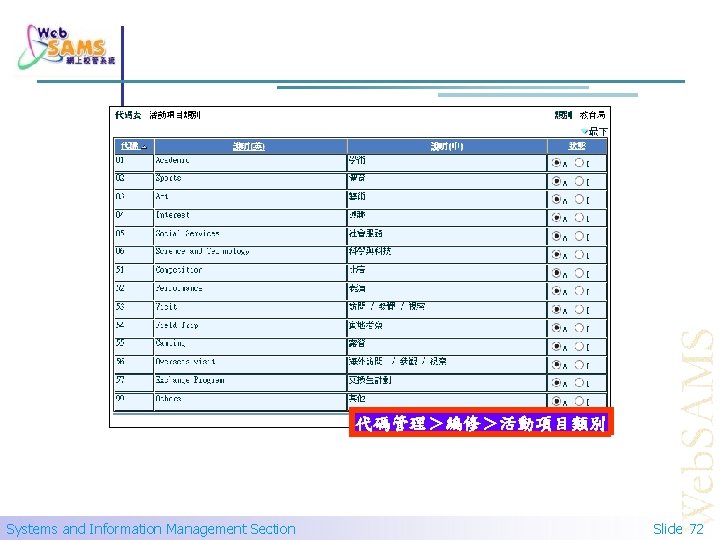Set Field Trip row status to I
720x540 pixels.
coord(579,327)
